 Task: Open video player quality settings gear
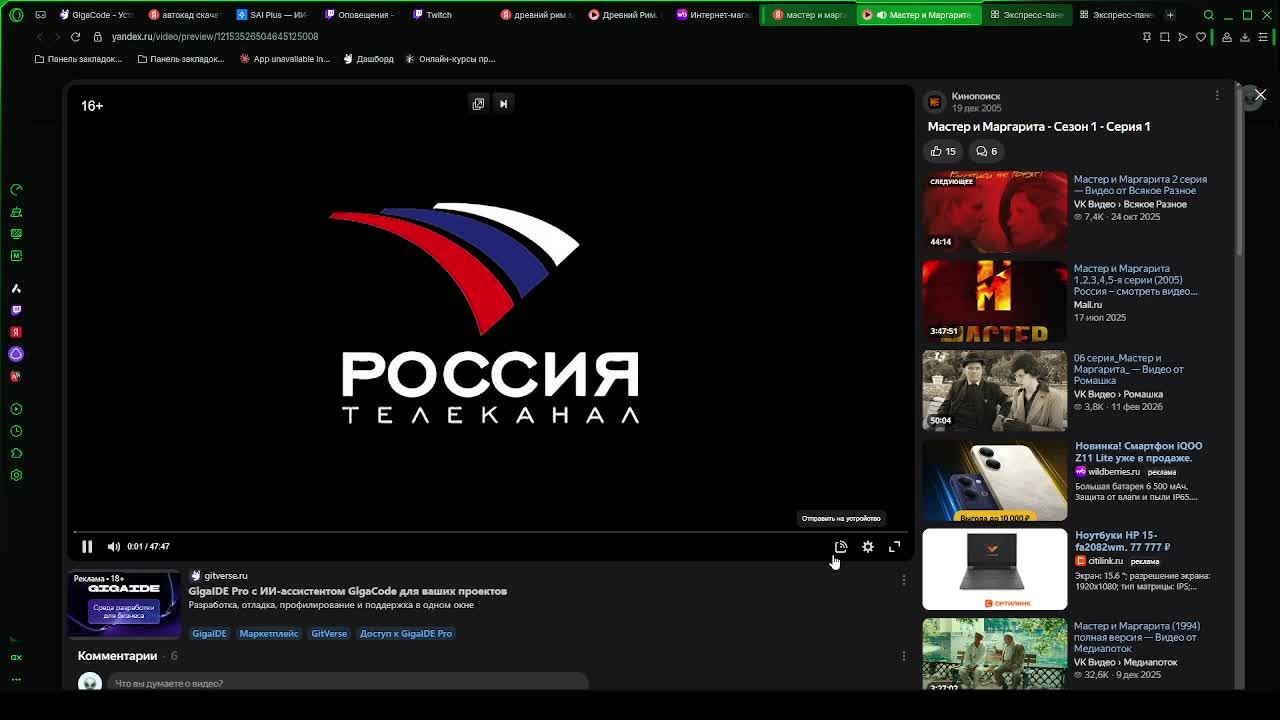pyautogui.click(x=868, y=547)
